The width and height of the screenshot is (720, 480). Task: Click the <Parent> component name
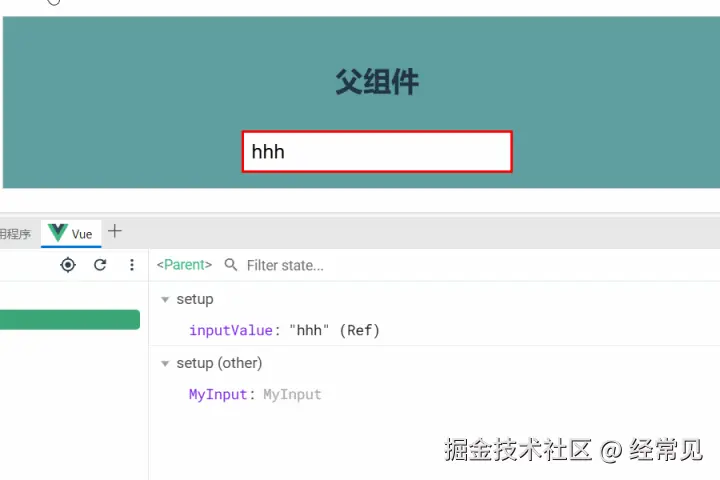(x=184, y=265)
